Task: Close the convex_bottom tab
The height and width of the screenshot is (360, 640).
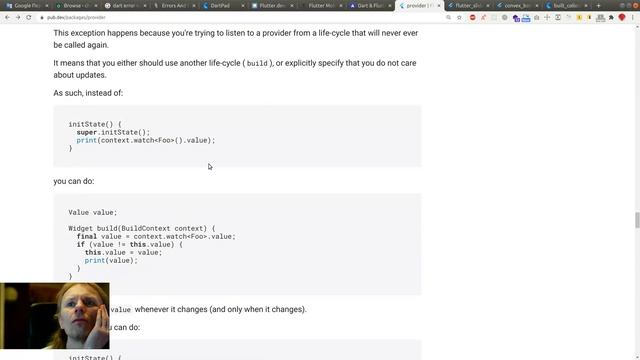Action: click(x=537, y=6)
